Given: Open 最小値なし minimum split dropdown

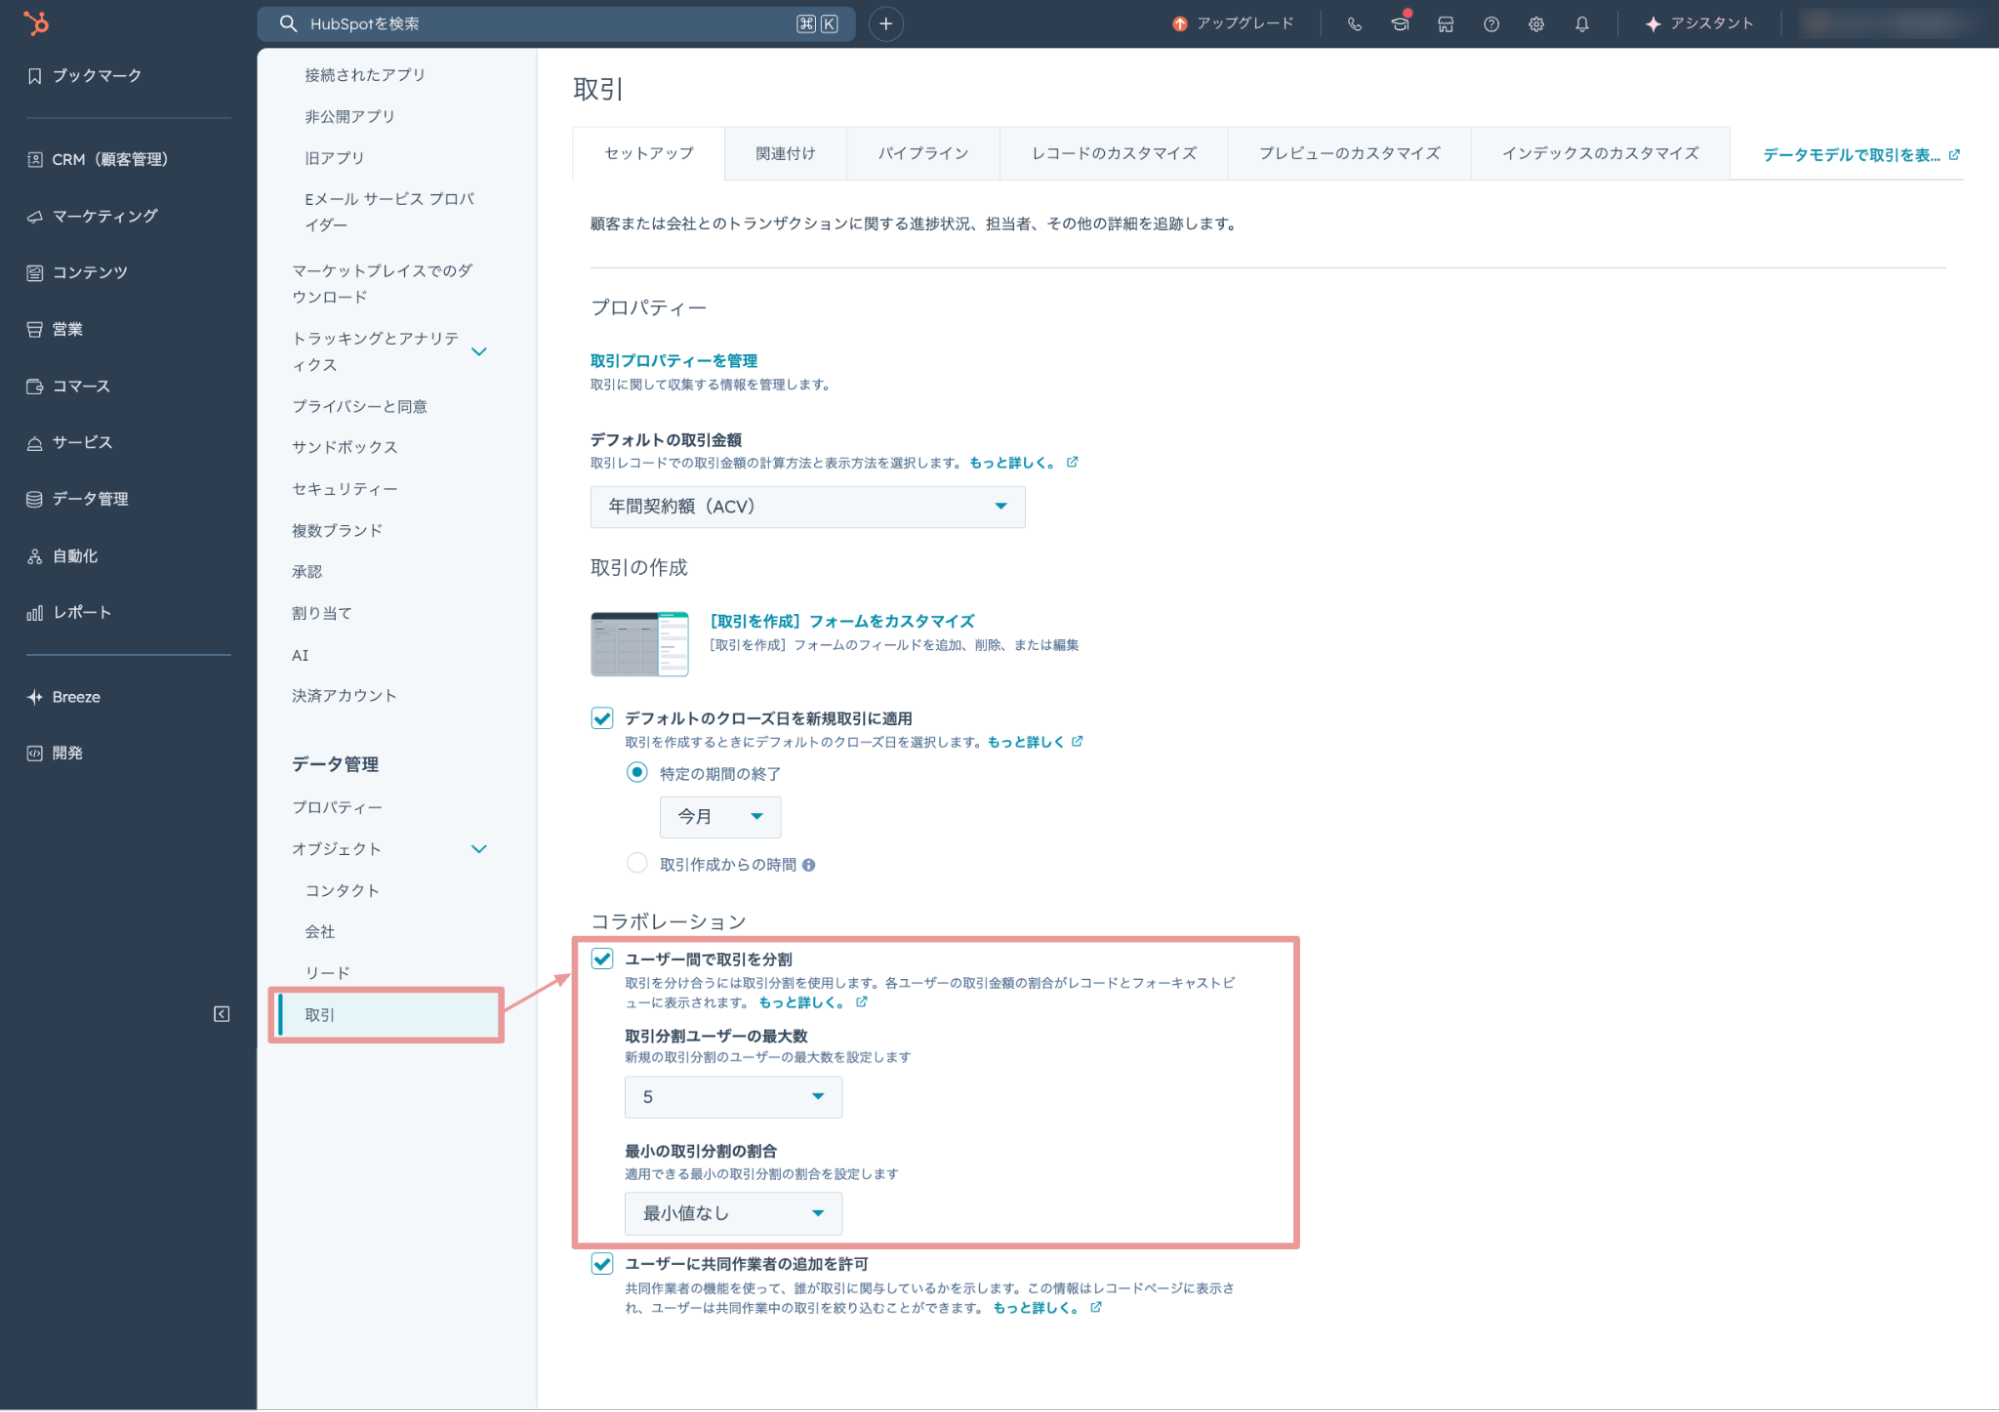Looking at the screenshot, I should (732, 1213).
